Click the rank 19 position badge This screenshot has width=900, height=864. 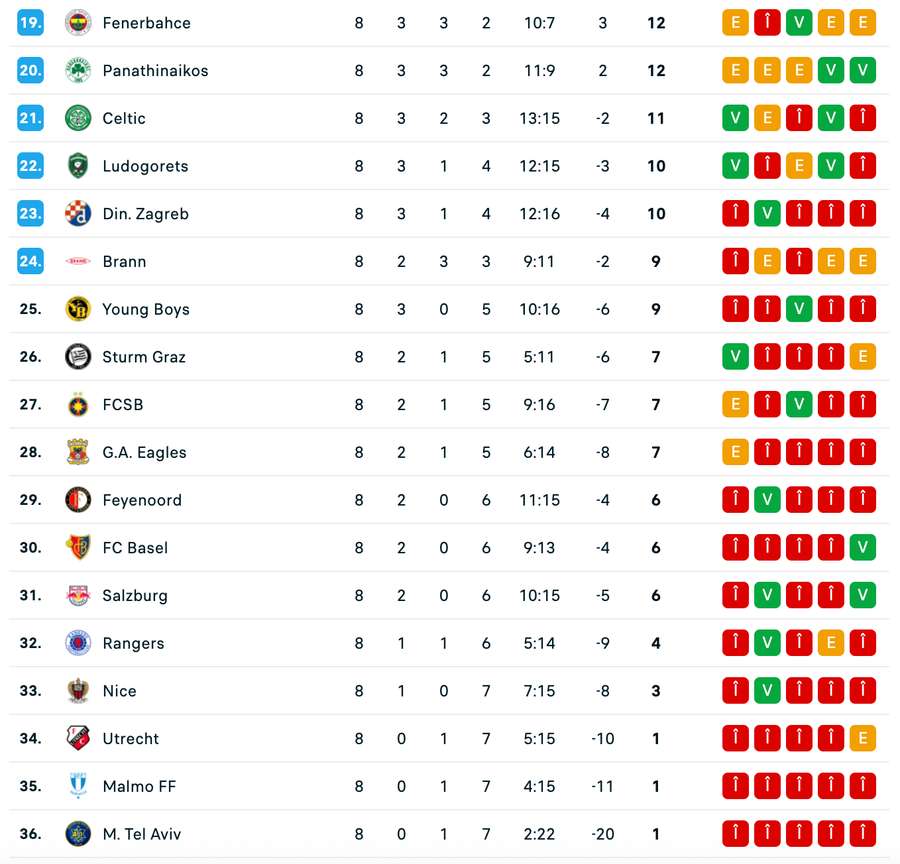point(28,22)
